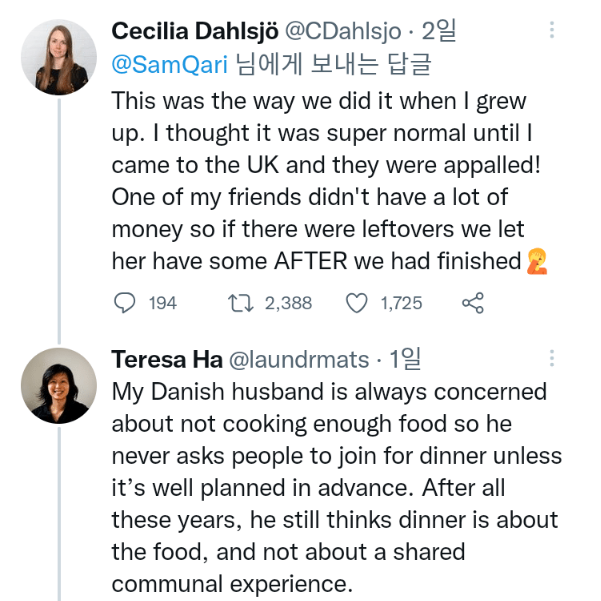The width and height of the screenshot is (601, 601).
Task: Like Cecilia's tweet with the heart icon
Action: (356, 303)
